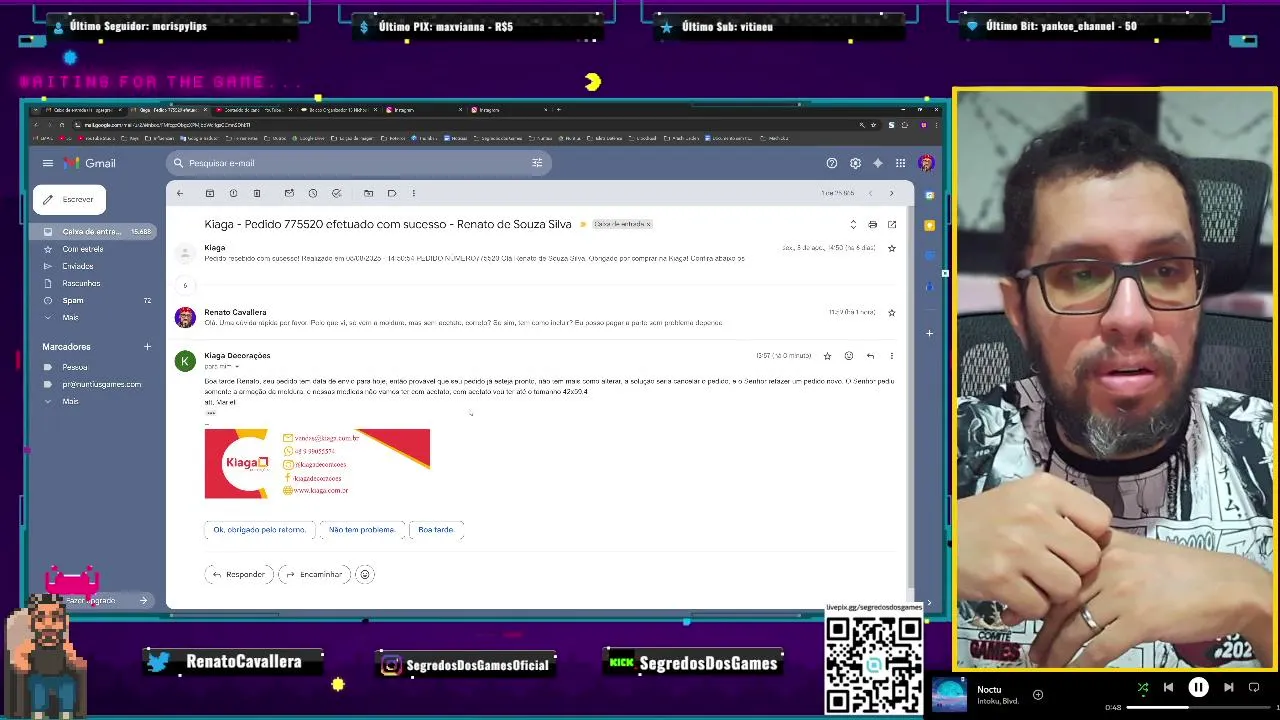Open the Rascunhos drafts folder

81,283
